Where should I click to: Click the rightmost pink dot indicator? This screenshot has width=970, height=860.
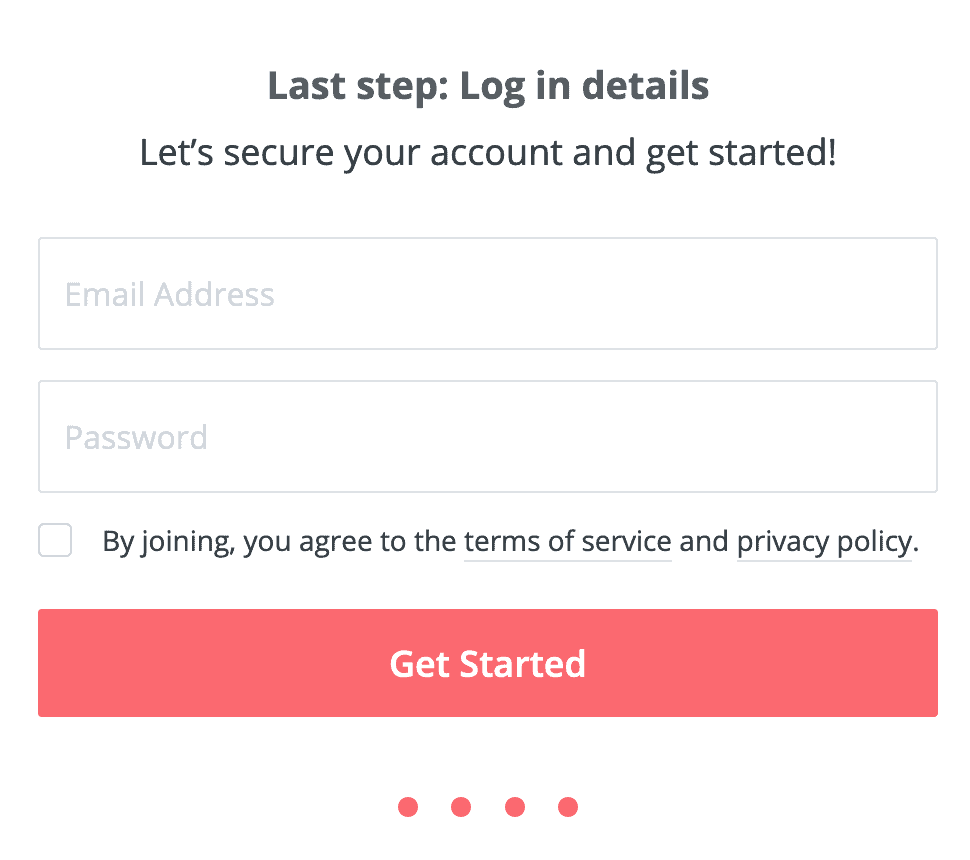tap(567, 806)
